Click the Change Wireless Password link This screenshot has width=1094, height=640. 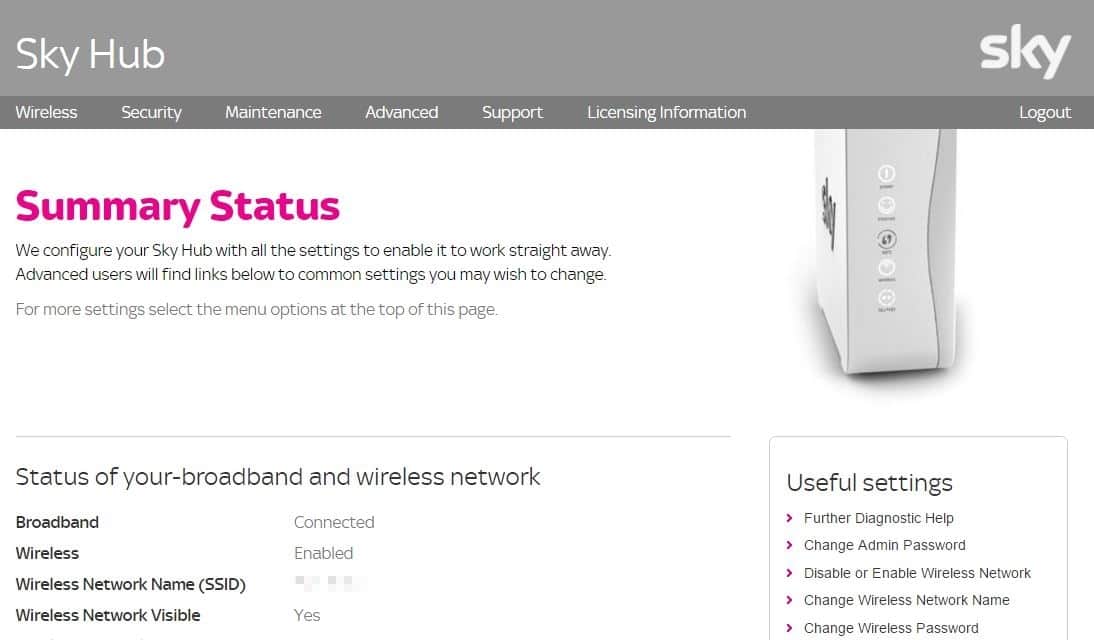coord(890,628)
